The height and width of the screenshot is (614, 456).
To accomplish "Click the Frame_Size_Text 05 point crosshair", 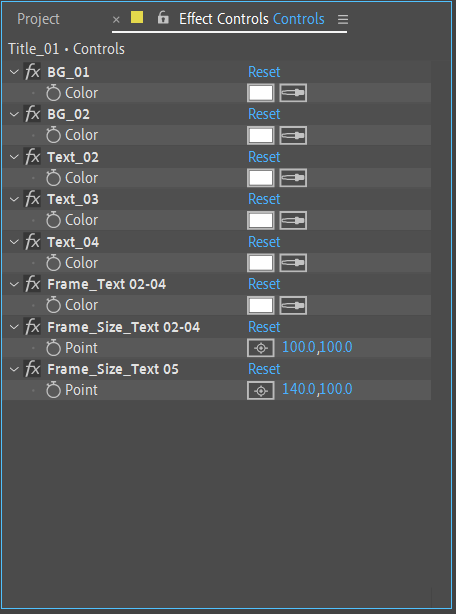I will click(261, 390).
